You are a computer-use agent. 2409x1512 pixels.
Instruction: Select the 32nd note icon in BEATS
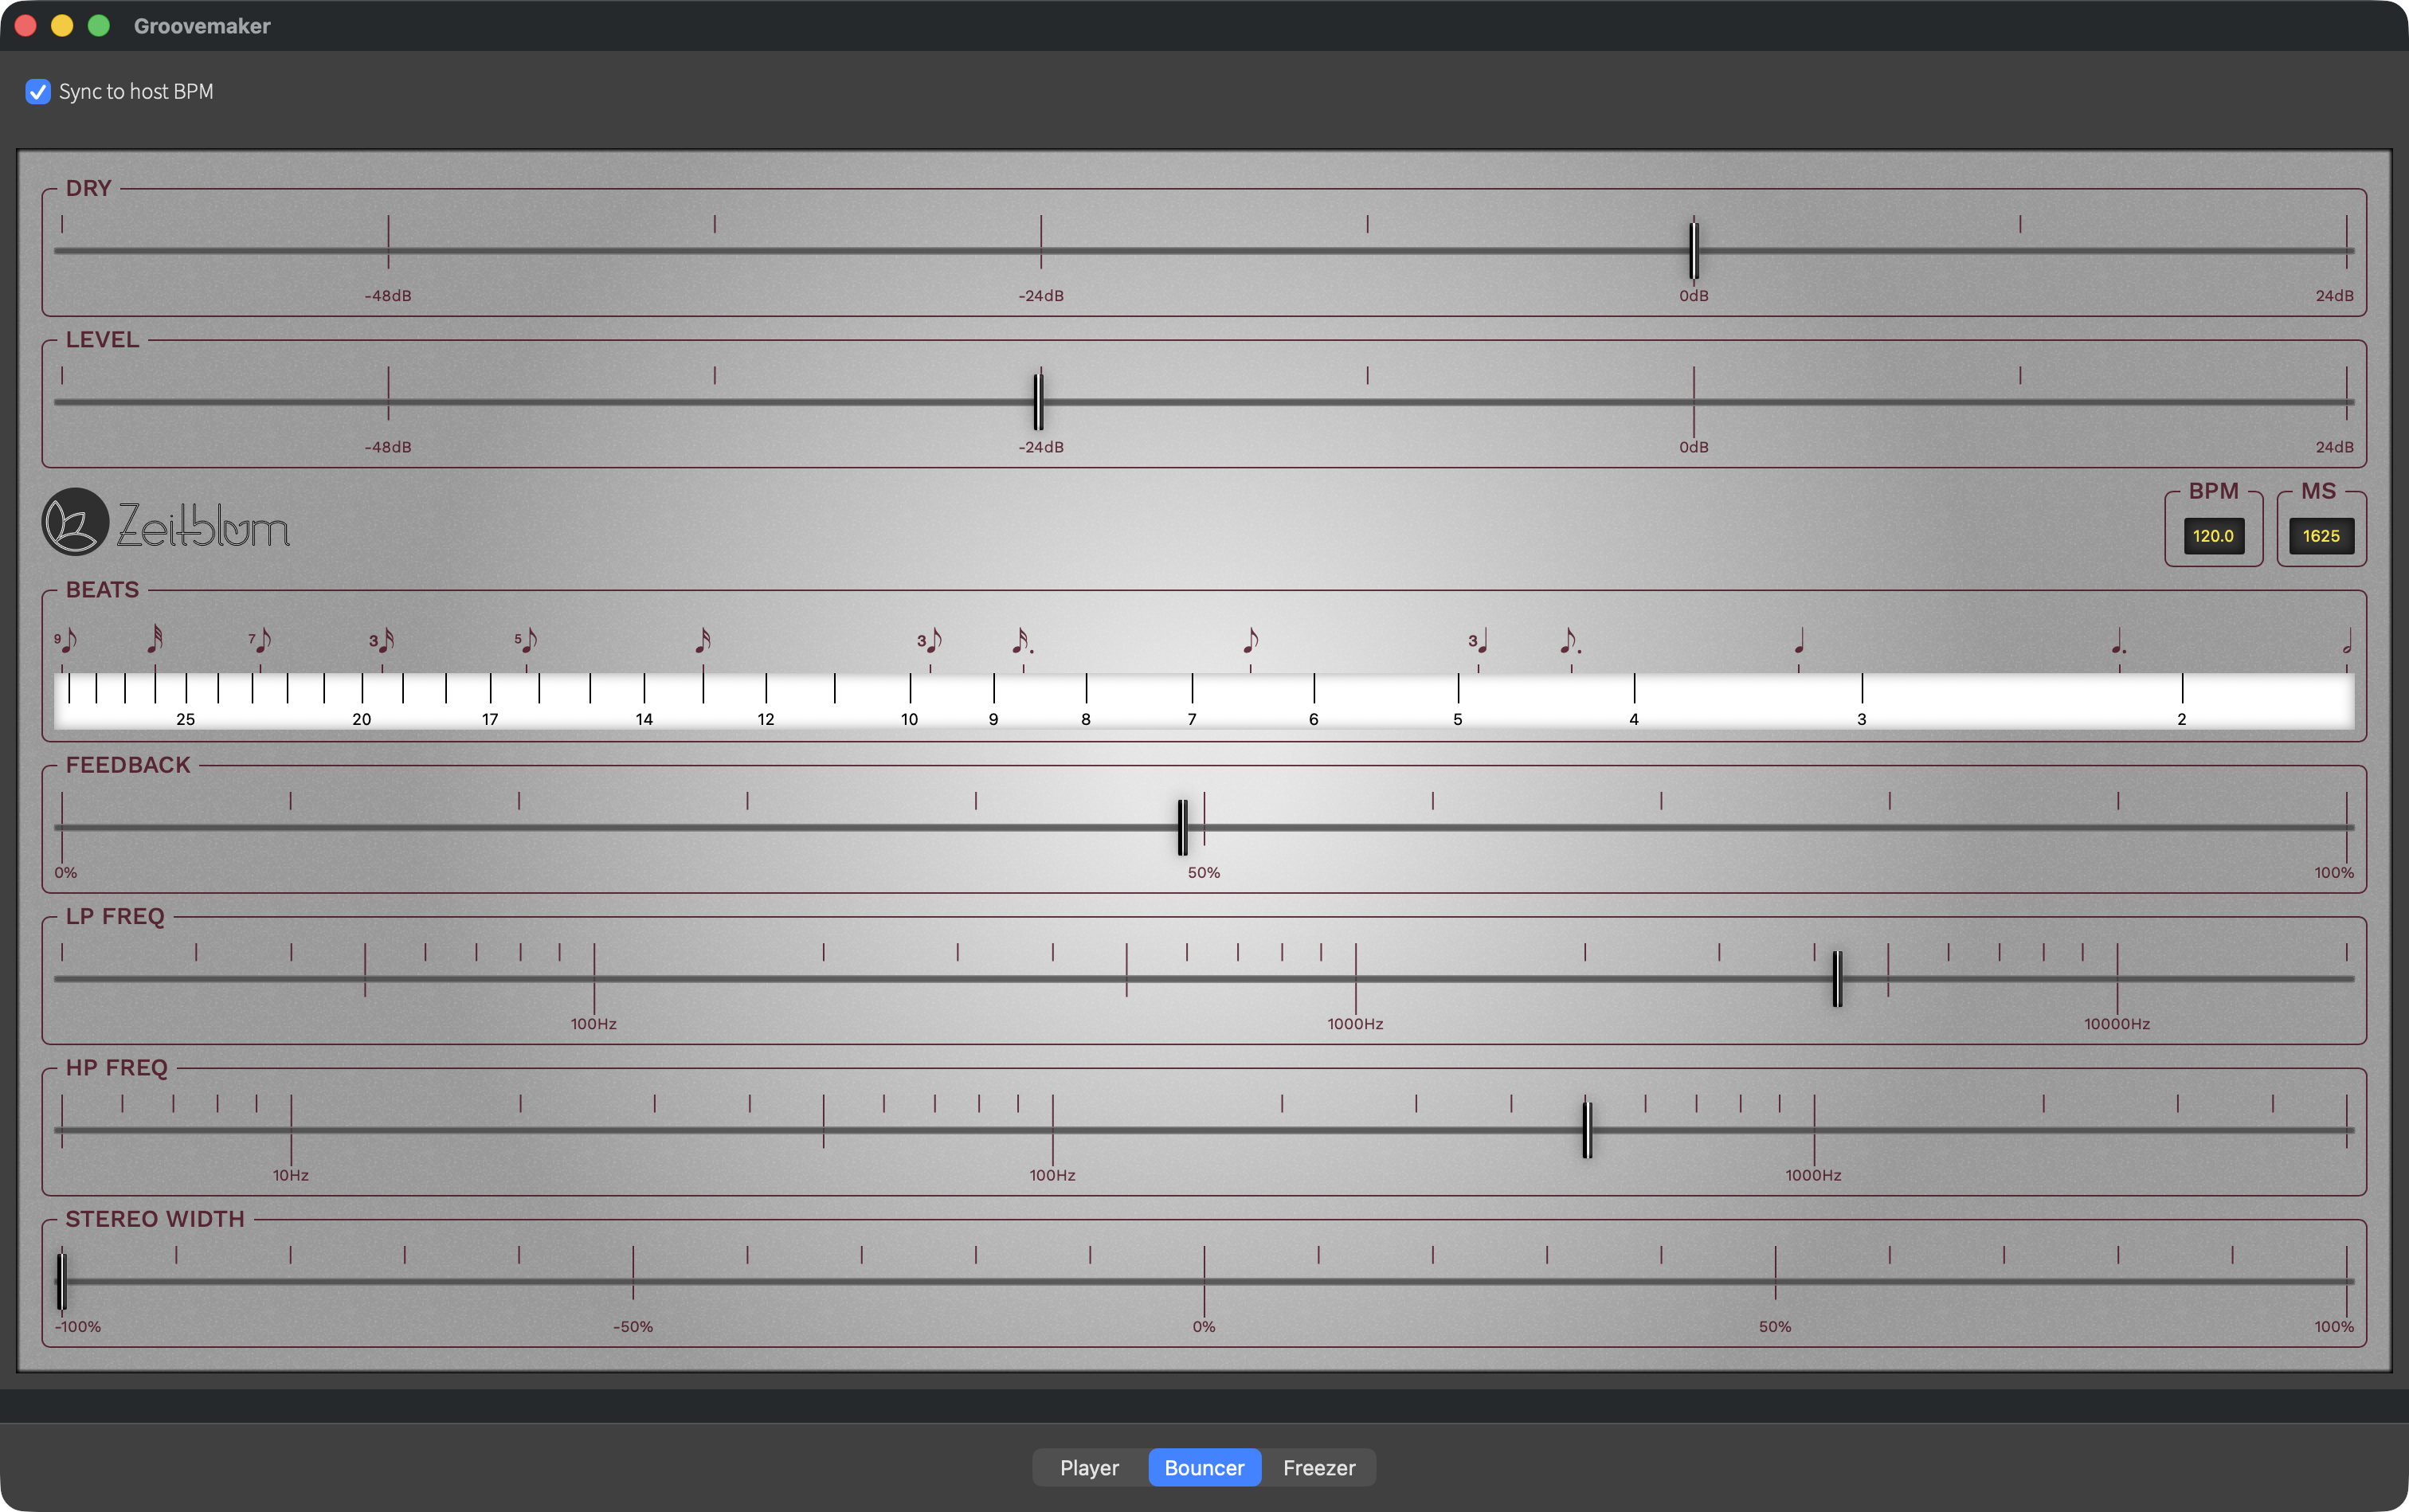point(155,638)
